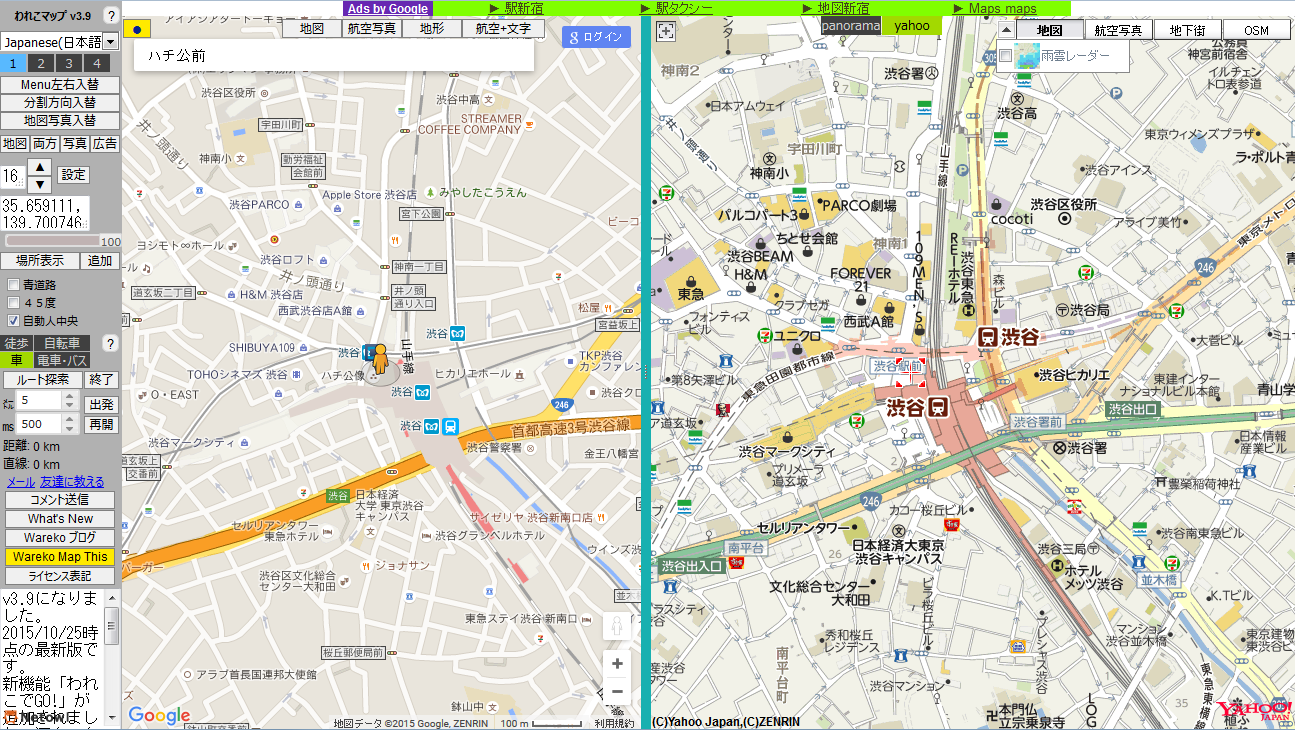
Task: Increase the km step value spinner
Action: coord(70,395)
